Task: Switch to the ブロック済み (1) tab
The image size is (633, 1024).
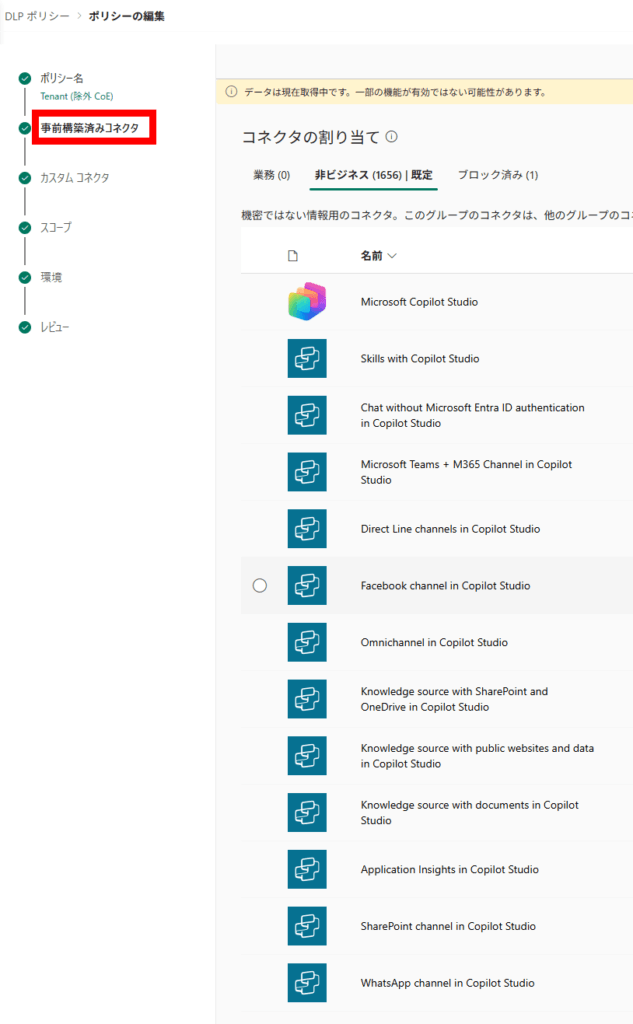Action: pyautogui.click(x=498, y=175)
